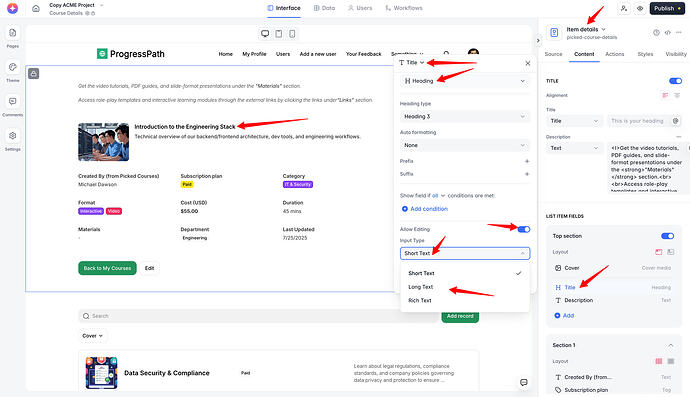This screenshot has height=397, width=690.
Task: Open the Comments sidebar icon
Action: click(12, 102)
